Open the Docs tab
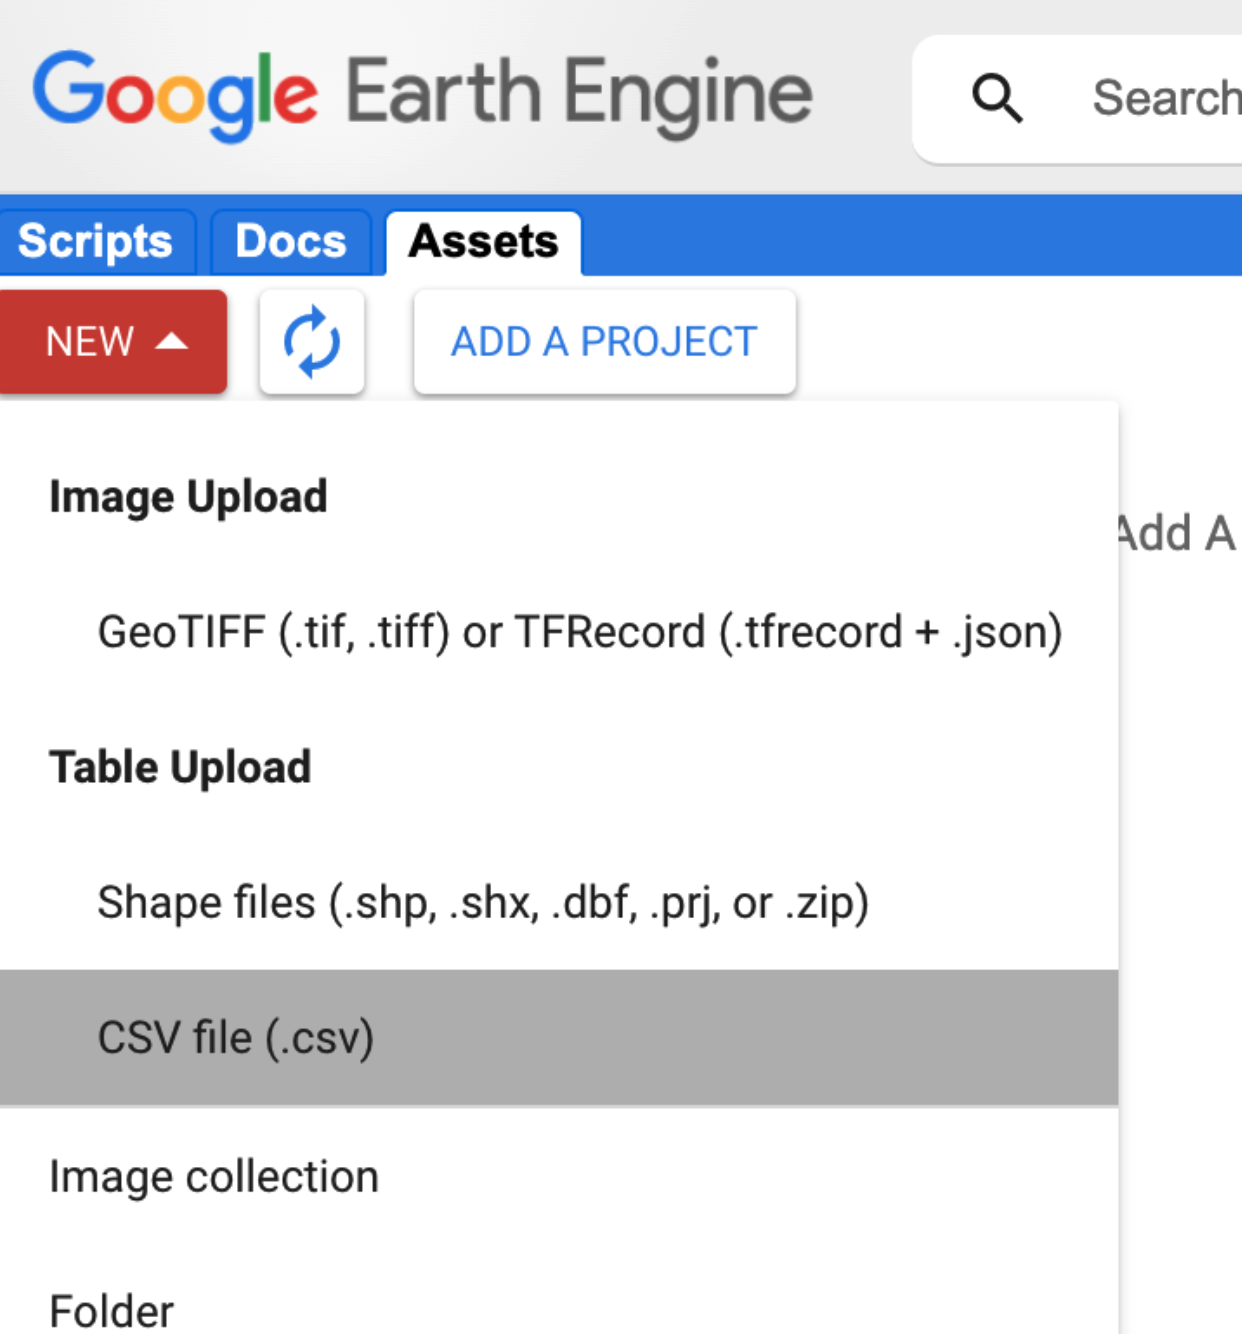The height and width of the screenshot is (1334, 1242). [x=291, y=242]
